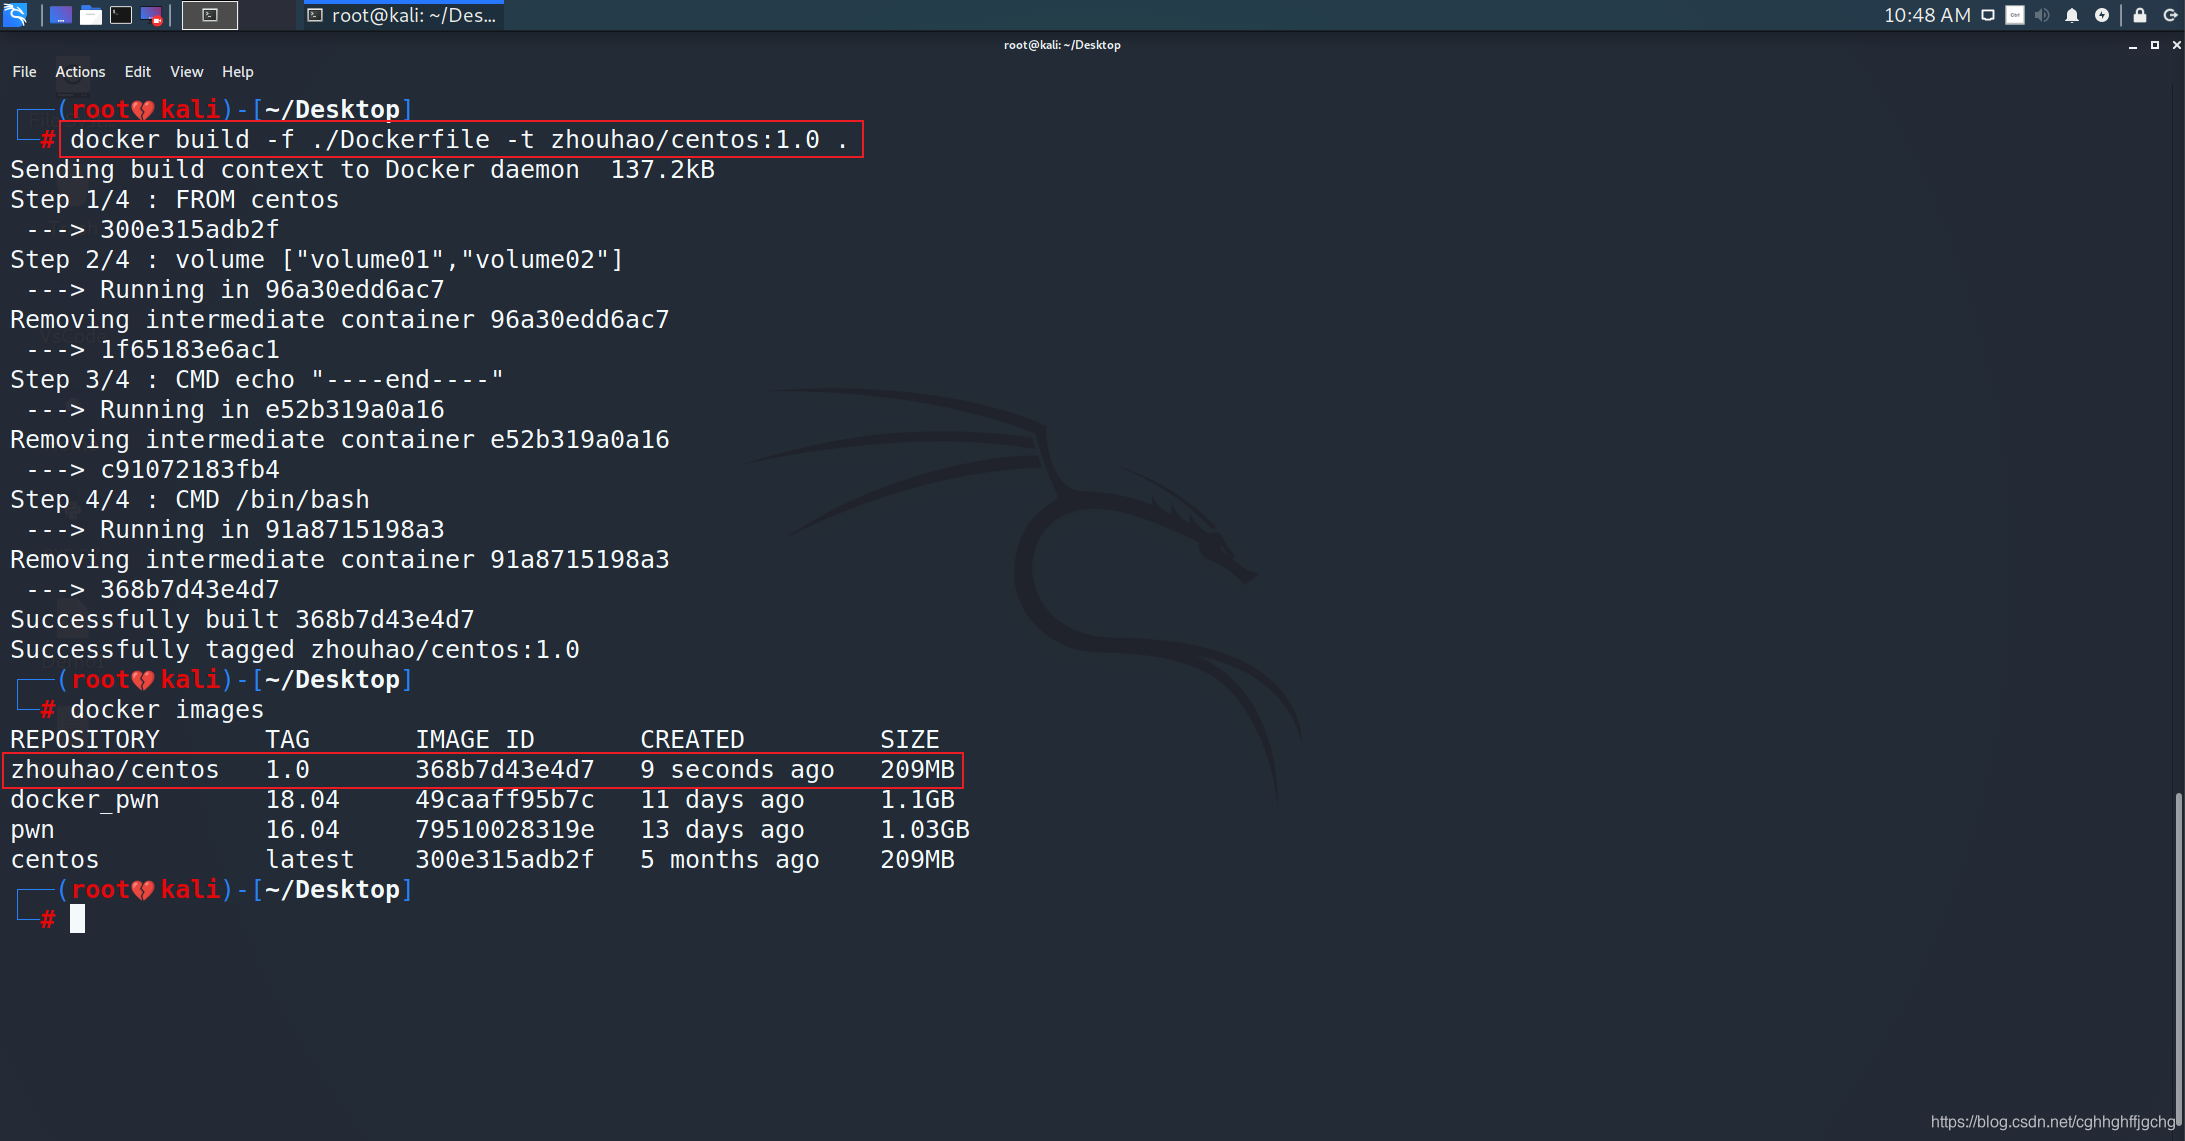
Task: Click the network display tray icon
Action: [1988, 15]
